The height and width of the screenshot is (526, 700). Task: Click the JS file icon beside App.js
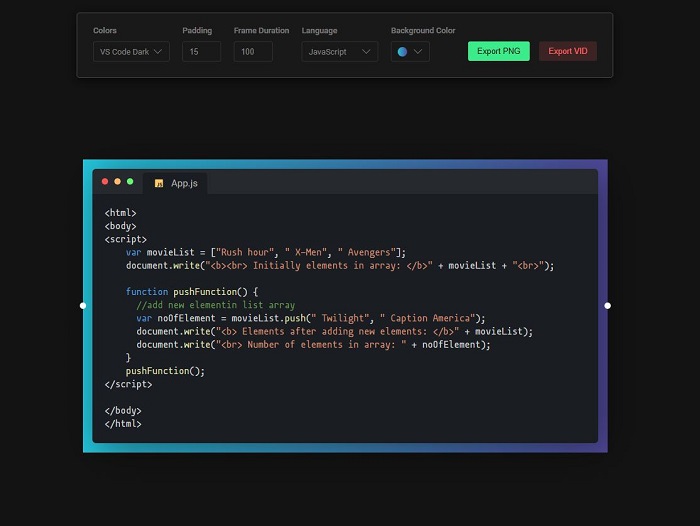click(x=158, y=183)
